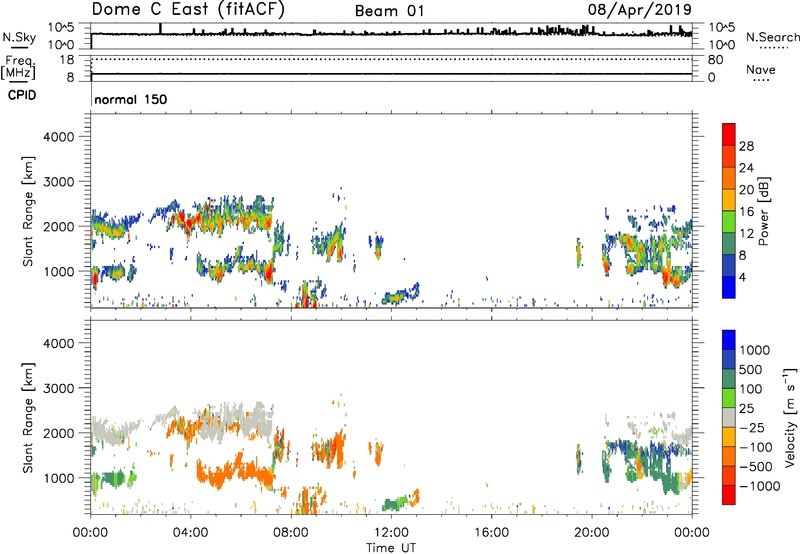Click the '08:00' time tick label
The width and height of the screenshot is (800, 554).
click(x=290, y=533)
